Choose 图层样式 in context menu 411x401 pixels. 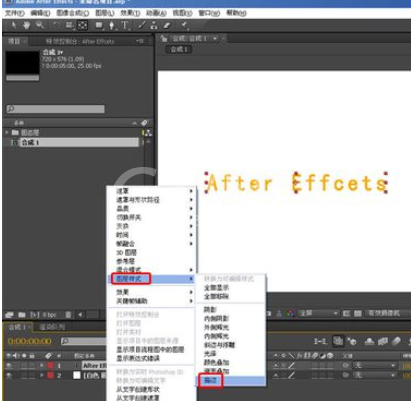[x=152, y=279]
